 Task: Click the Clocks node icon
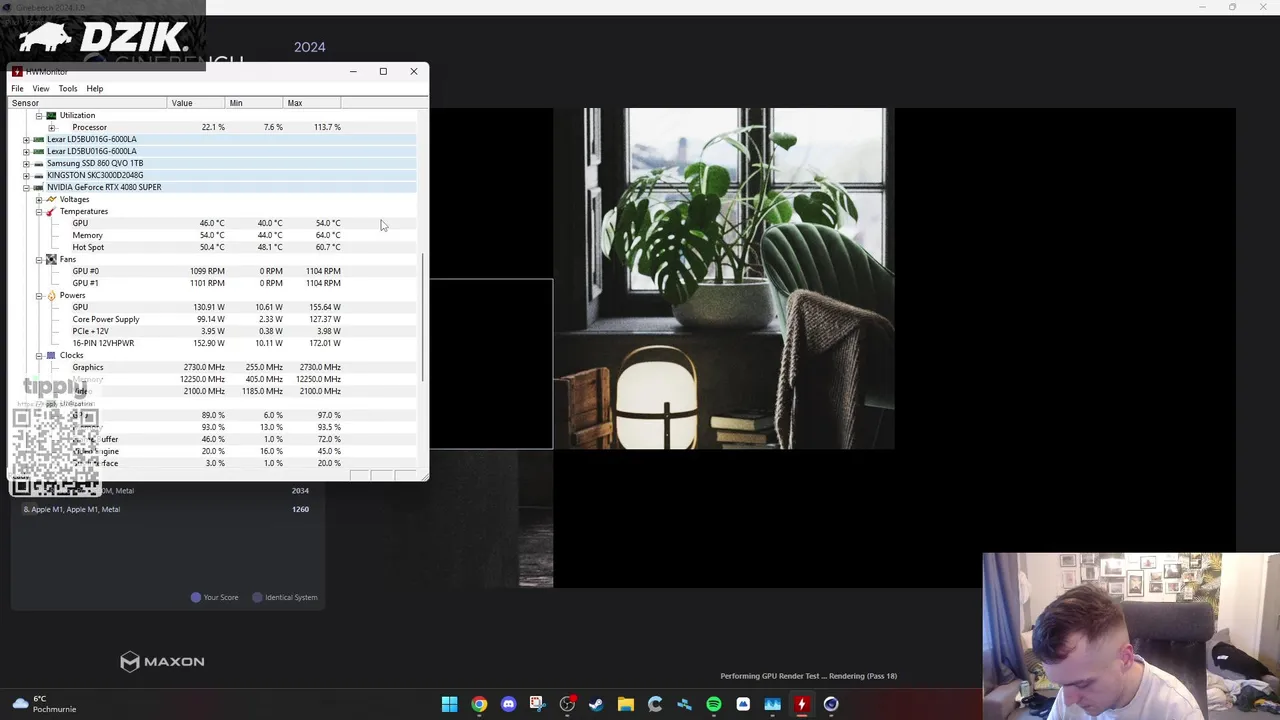(x=51, y=355)
